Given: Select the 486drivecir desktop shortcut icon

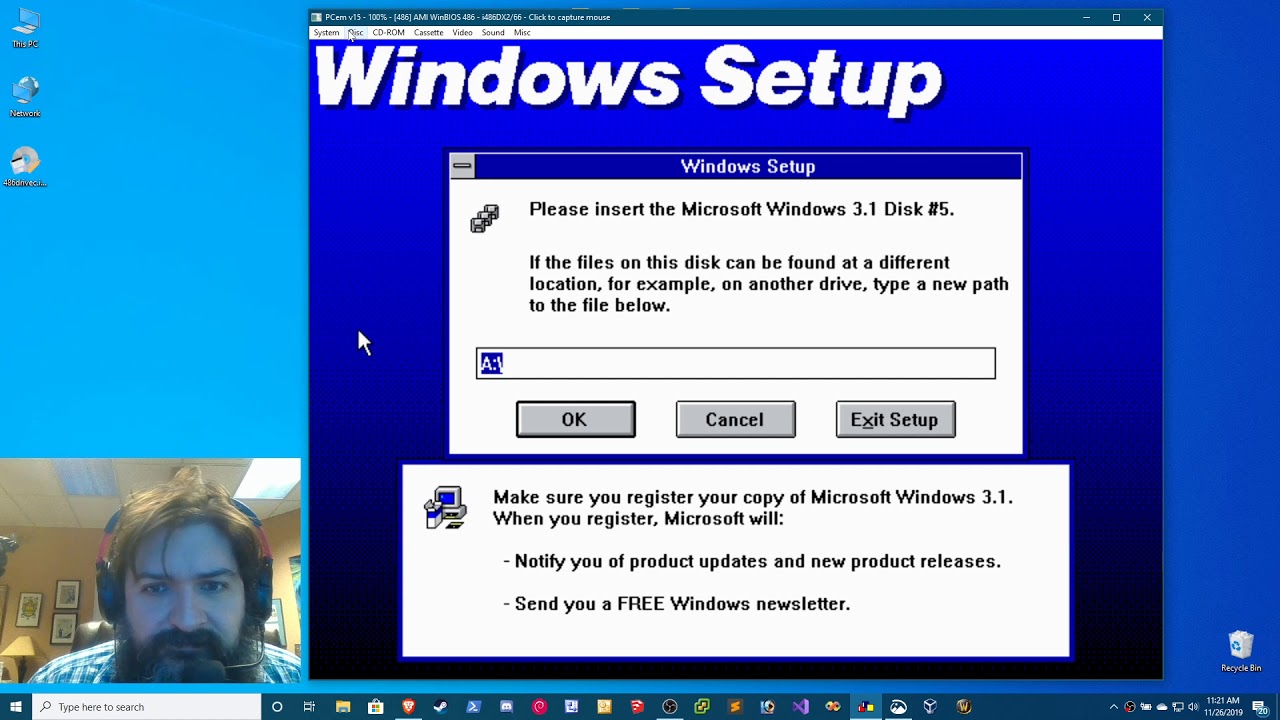Looking at the screenshot, I should [25, 168].
